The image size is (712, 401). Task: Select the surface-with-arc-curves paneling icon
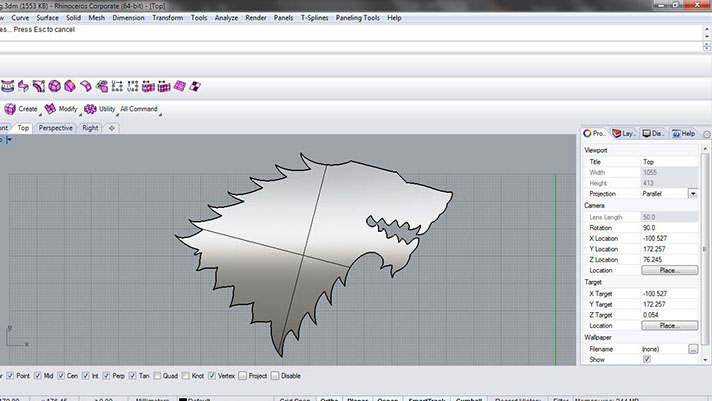coord(39,86)
